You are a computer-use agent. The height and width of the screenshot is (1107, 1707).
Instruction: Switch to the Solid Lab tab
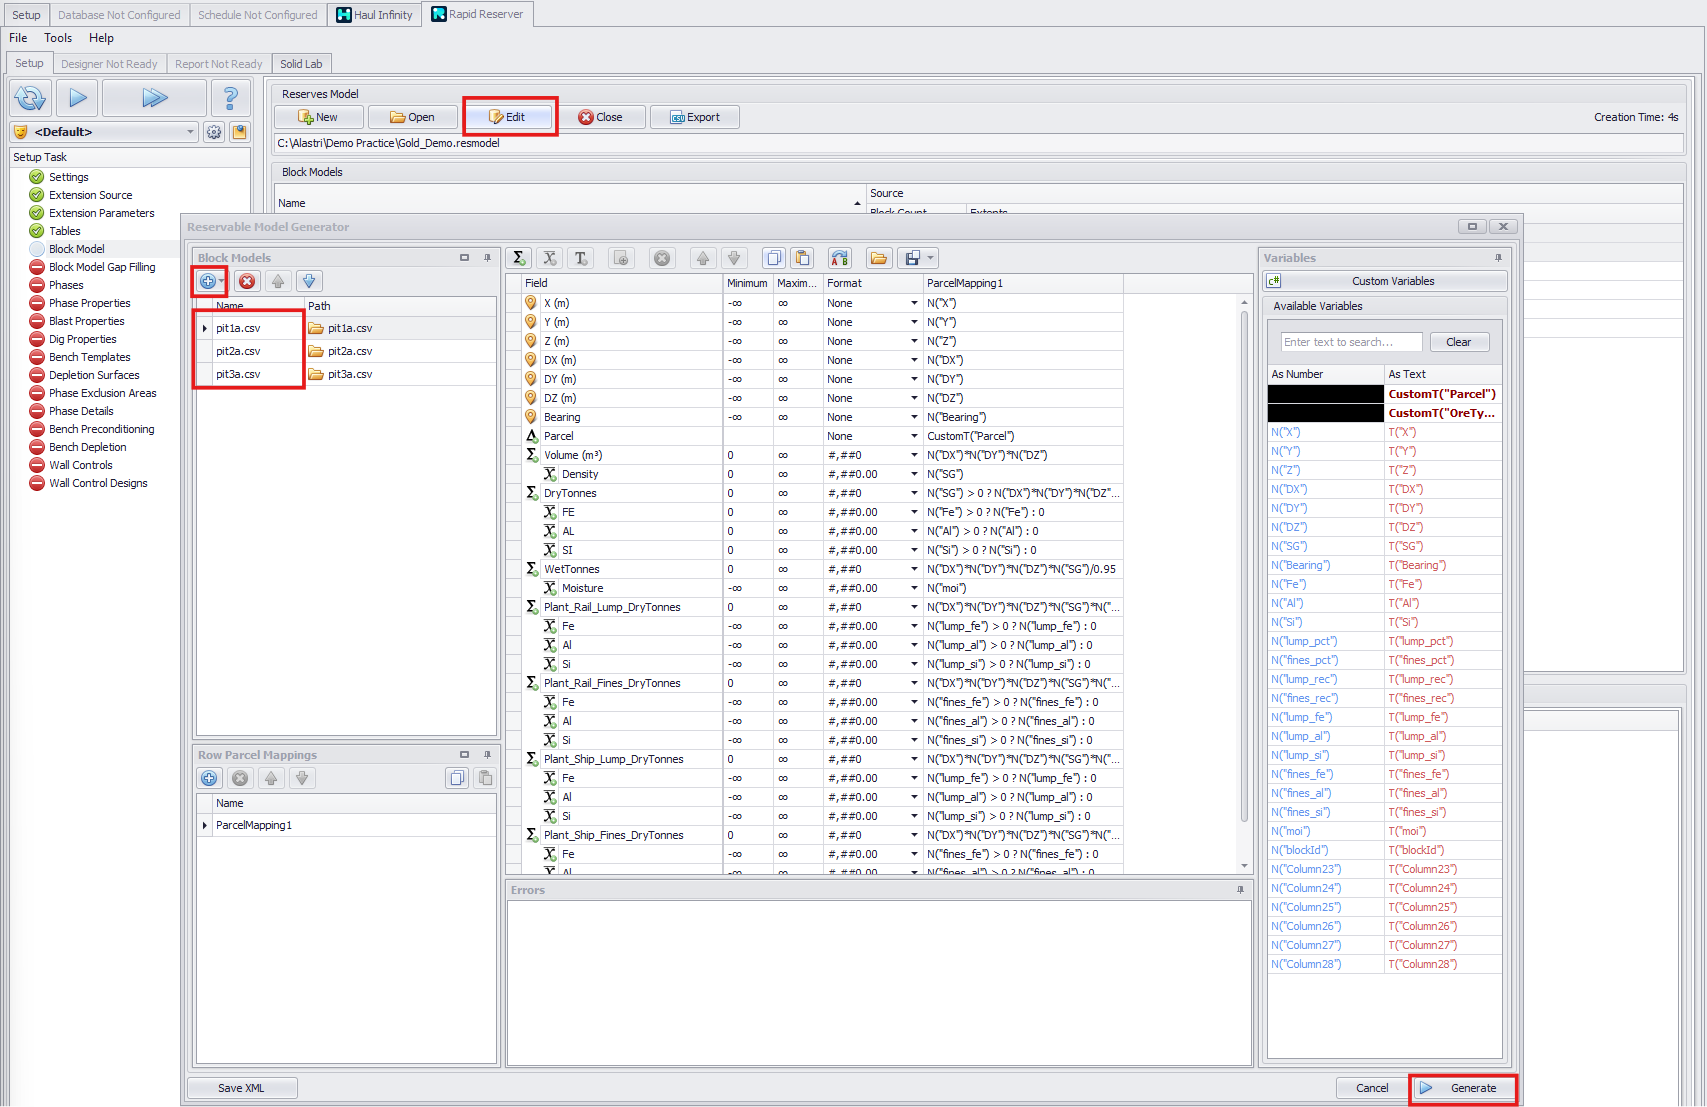[x=301, y=63]
